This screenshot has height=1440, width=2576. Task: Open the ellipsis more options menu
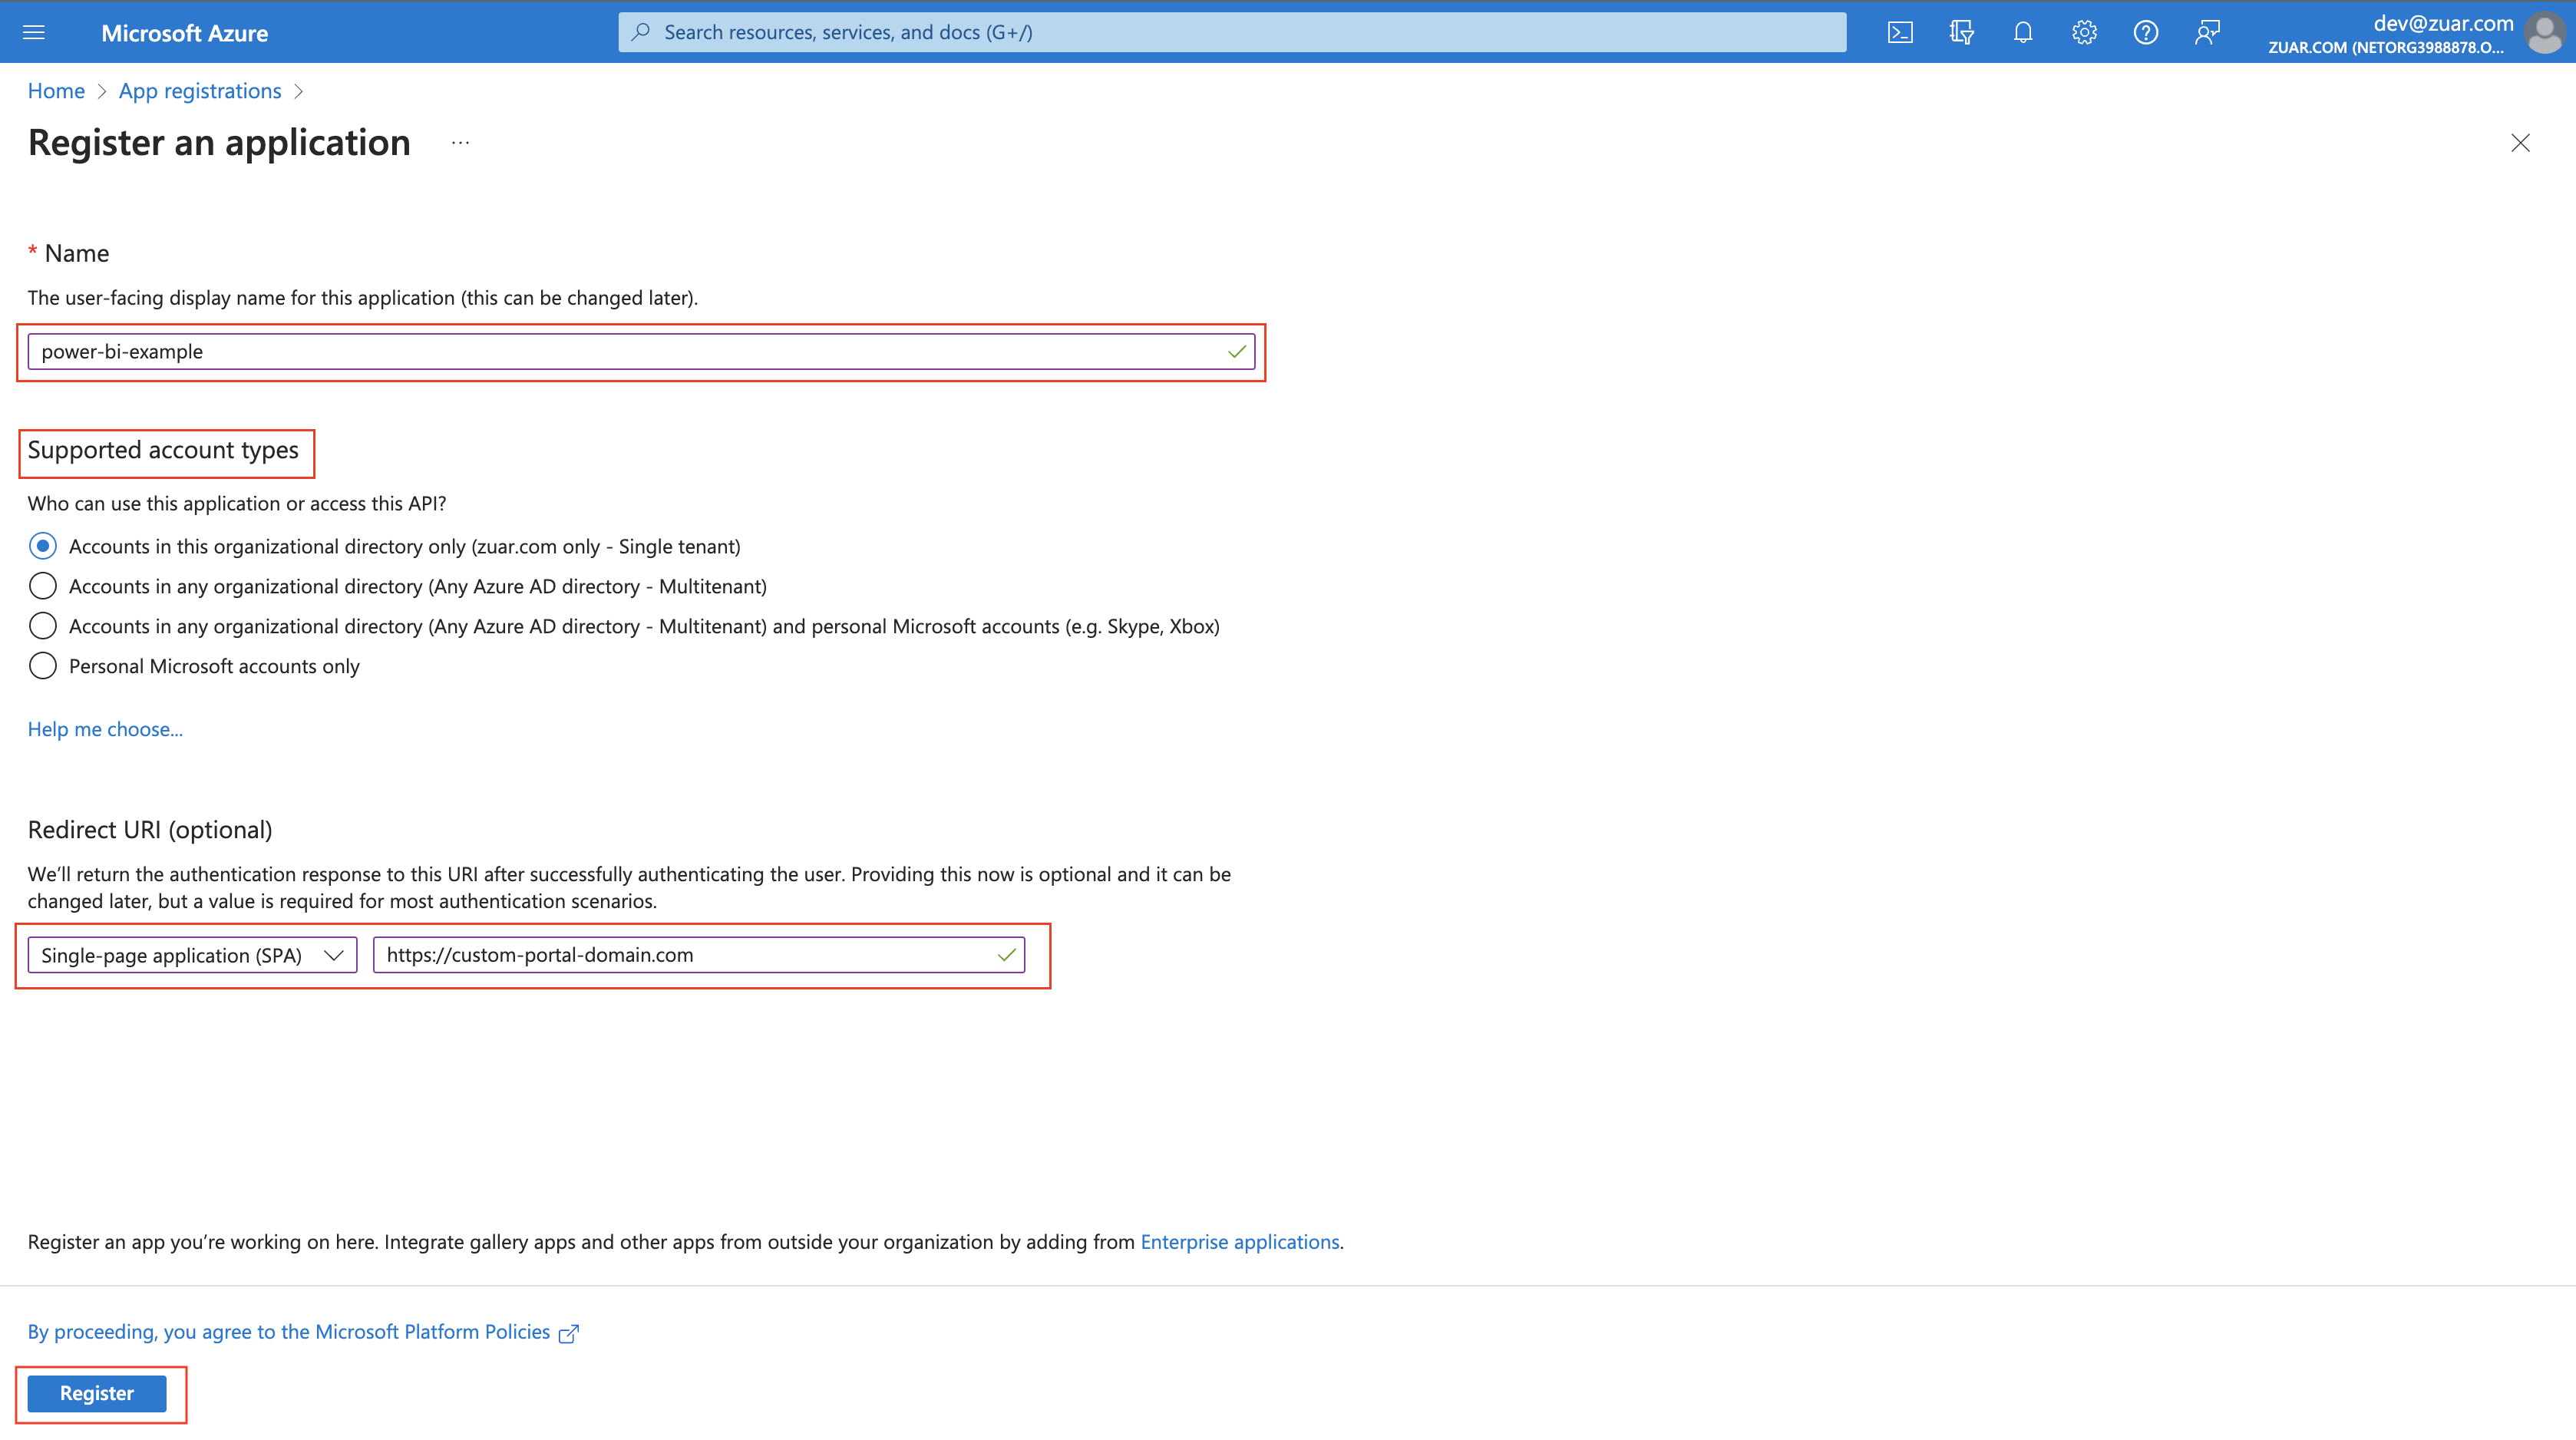[460, 143]
